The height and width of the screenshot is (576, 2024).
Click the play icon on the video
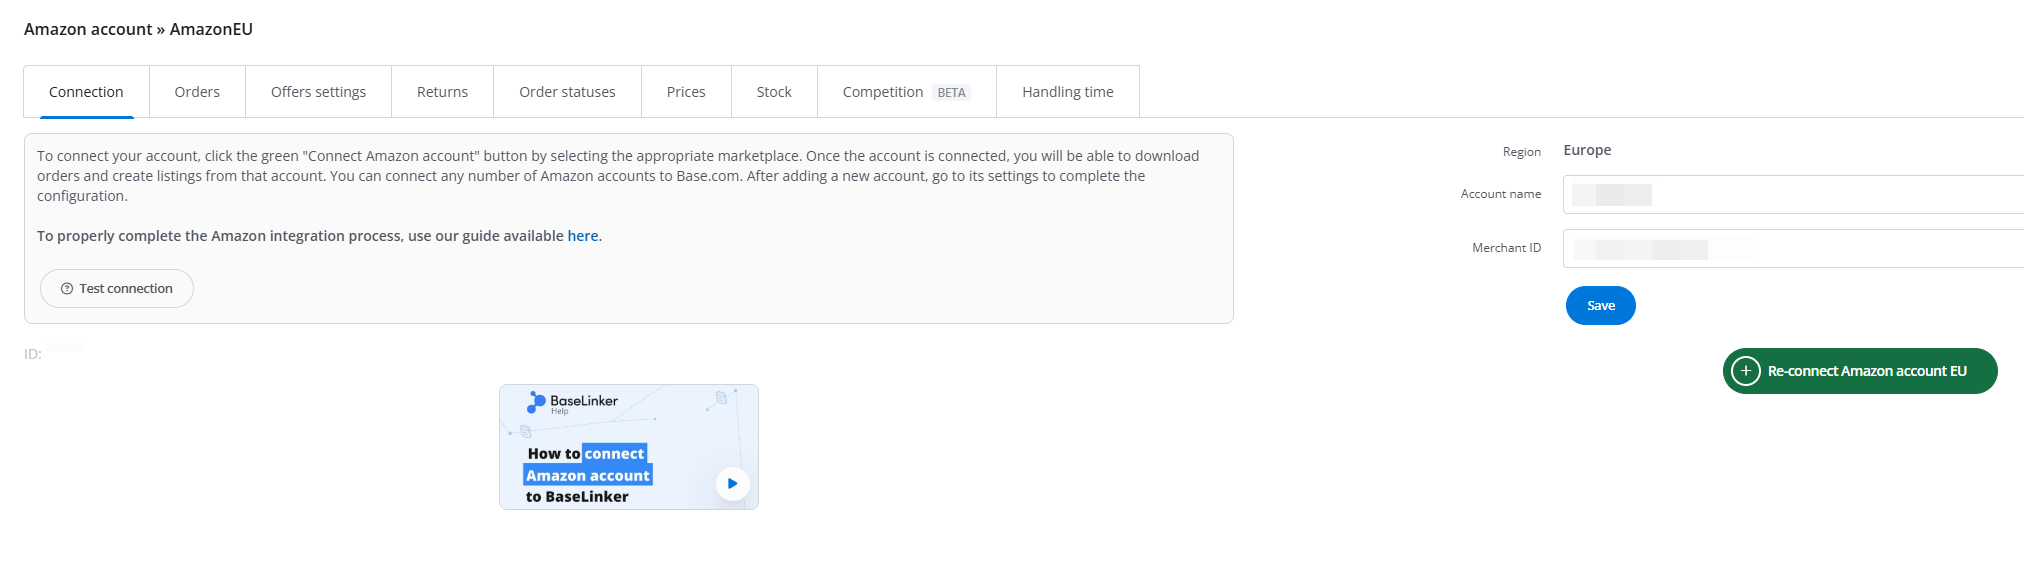click(732, 483)
